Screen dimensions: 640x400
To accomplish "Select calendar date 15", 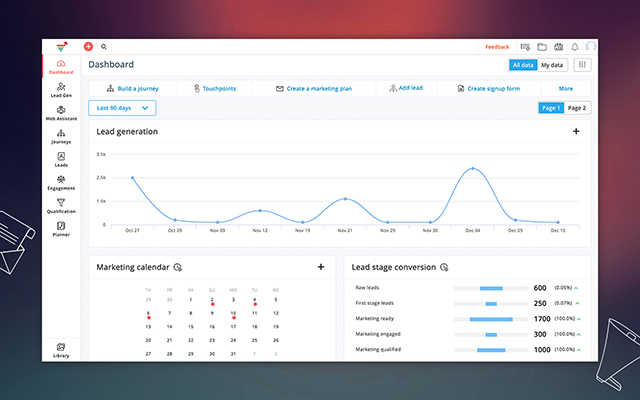I will pyautogui.click(x=191, y=327).
